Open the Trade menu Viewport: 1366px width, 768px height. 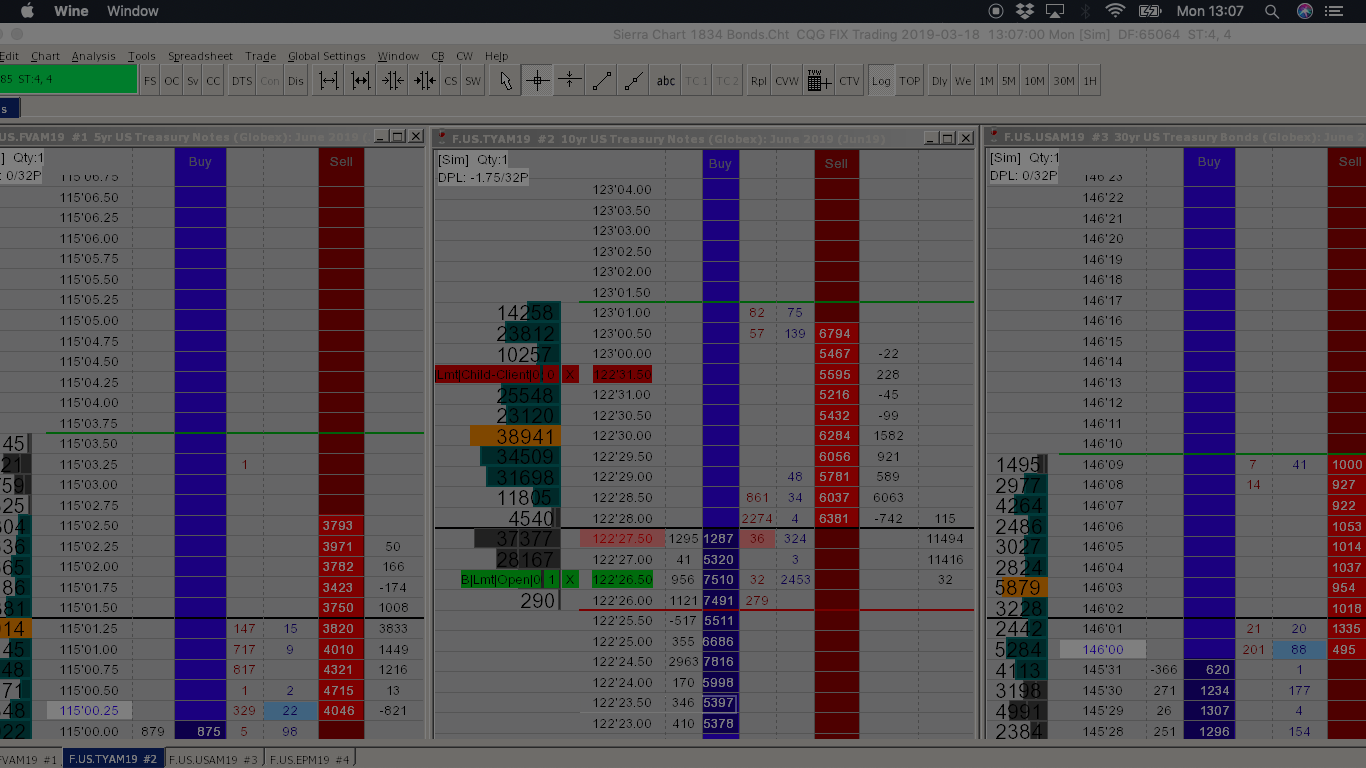point(261,56)
